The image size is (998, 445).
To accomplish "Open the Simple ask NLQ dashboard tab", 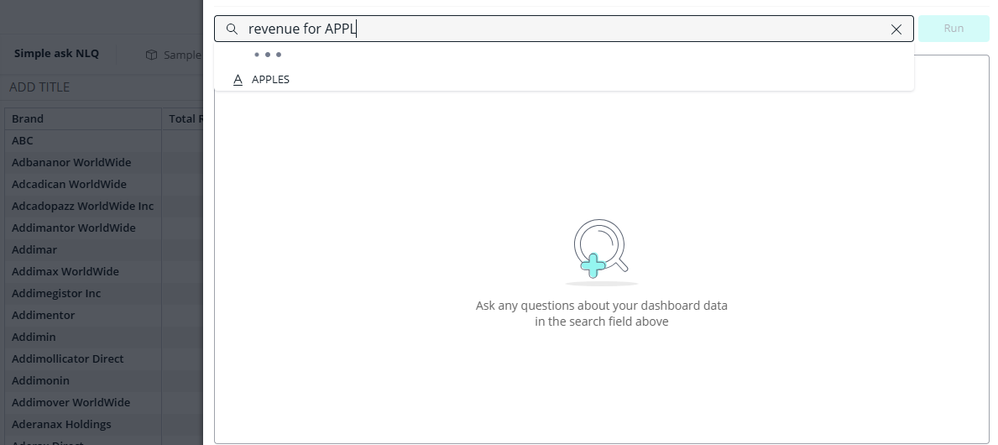I will 56,54.
